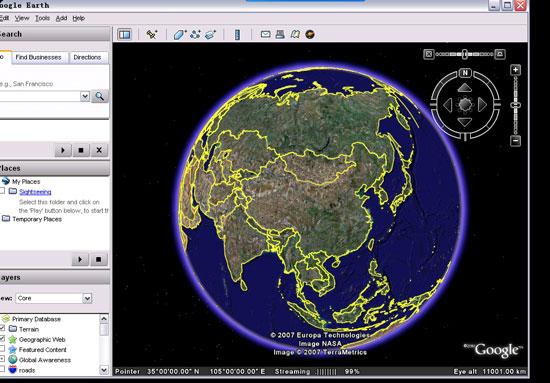Click the Print icon in the toolbar
The width and height of the screenshot is (550, 383).
coord(280,34)
